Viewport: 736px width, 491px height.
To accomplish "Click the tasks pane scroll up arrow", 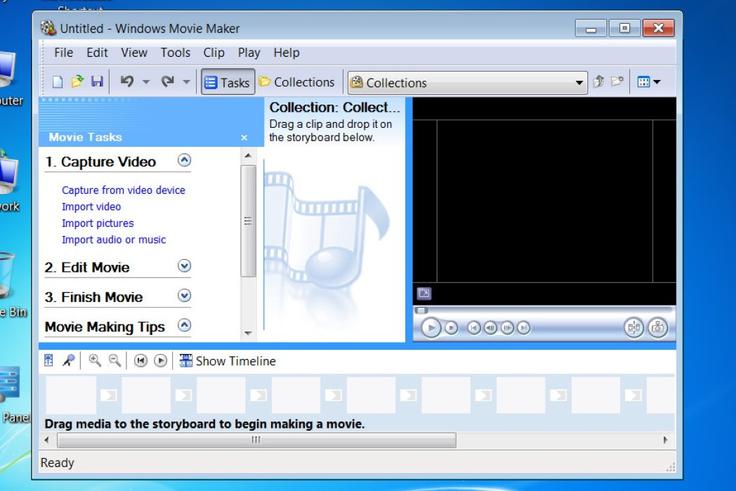I will tap(248, 155).
